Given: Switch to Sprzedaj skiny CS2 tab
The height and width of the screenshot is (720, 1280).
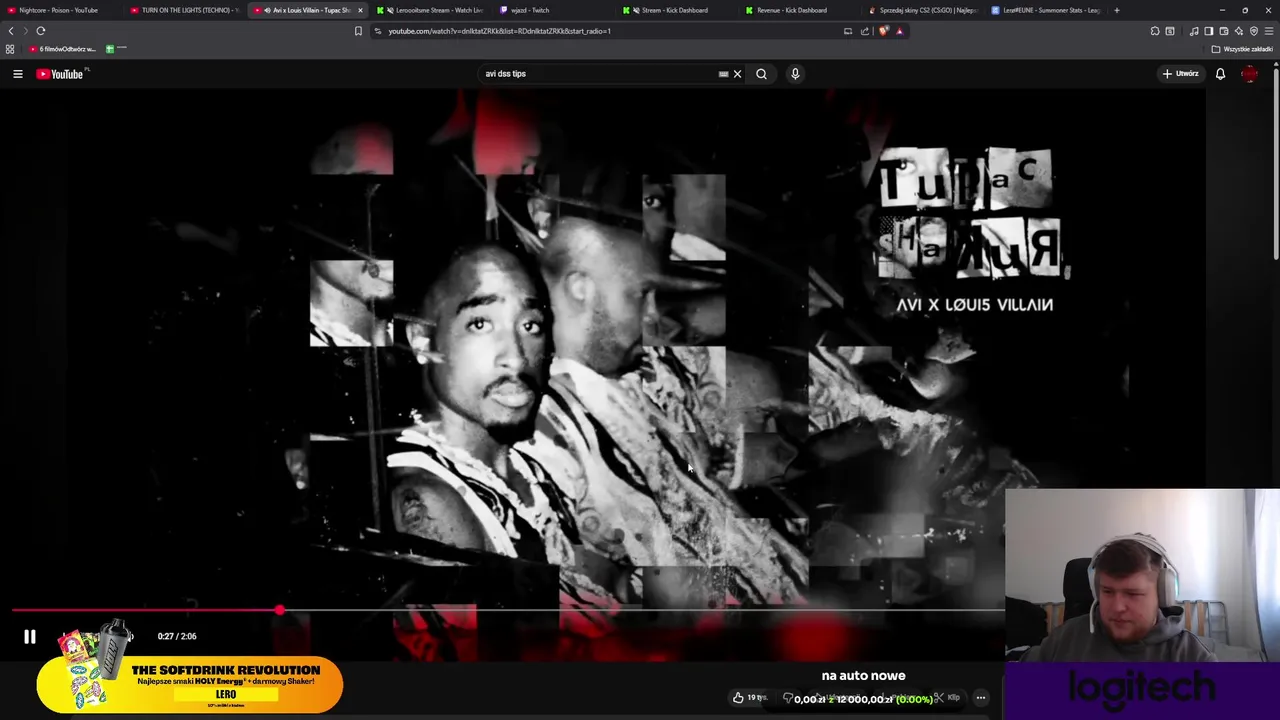Looking at the screenshot, I should [922, 10].
